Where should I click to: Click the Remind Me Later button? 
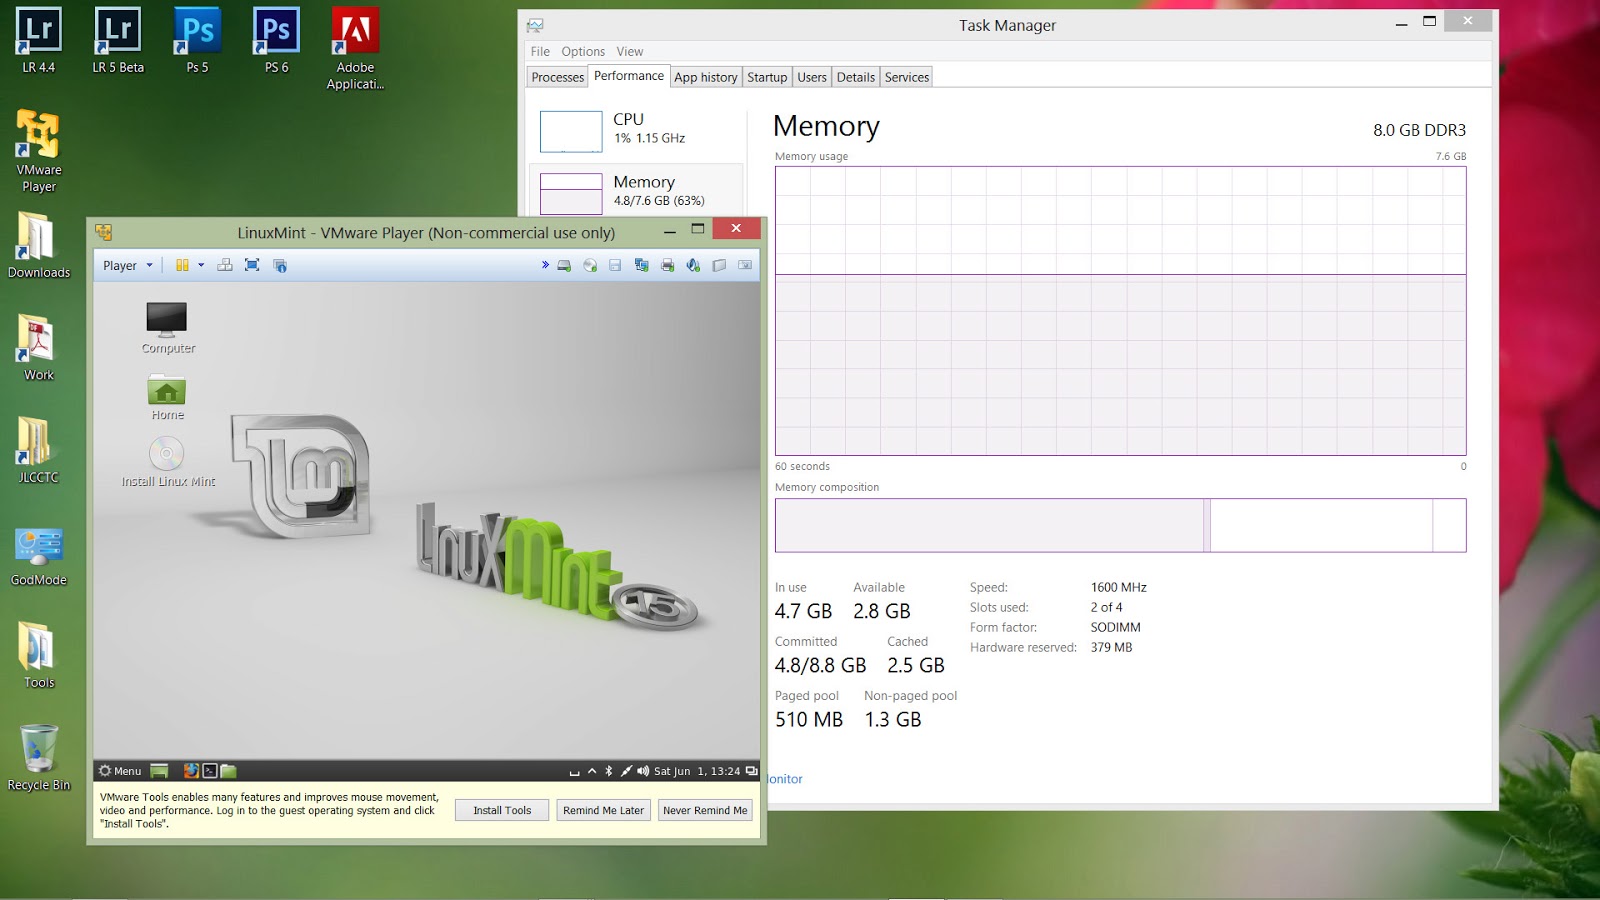(603, 810)
